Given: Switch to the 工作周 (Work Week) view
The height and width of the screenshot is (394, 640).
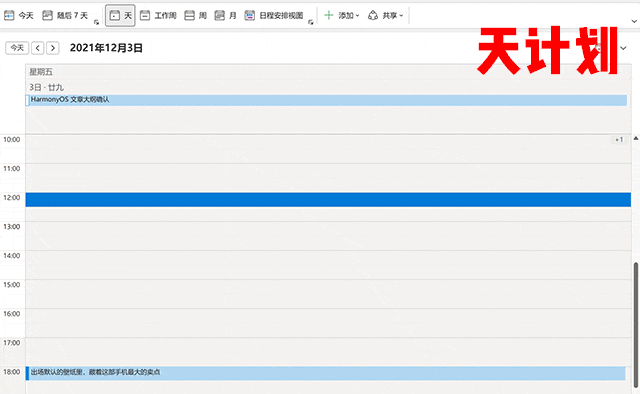Looking at the screenshot, I should click(158, 16).
